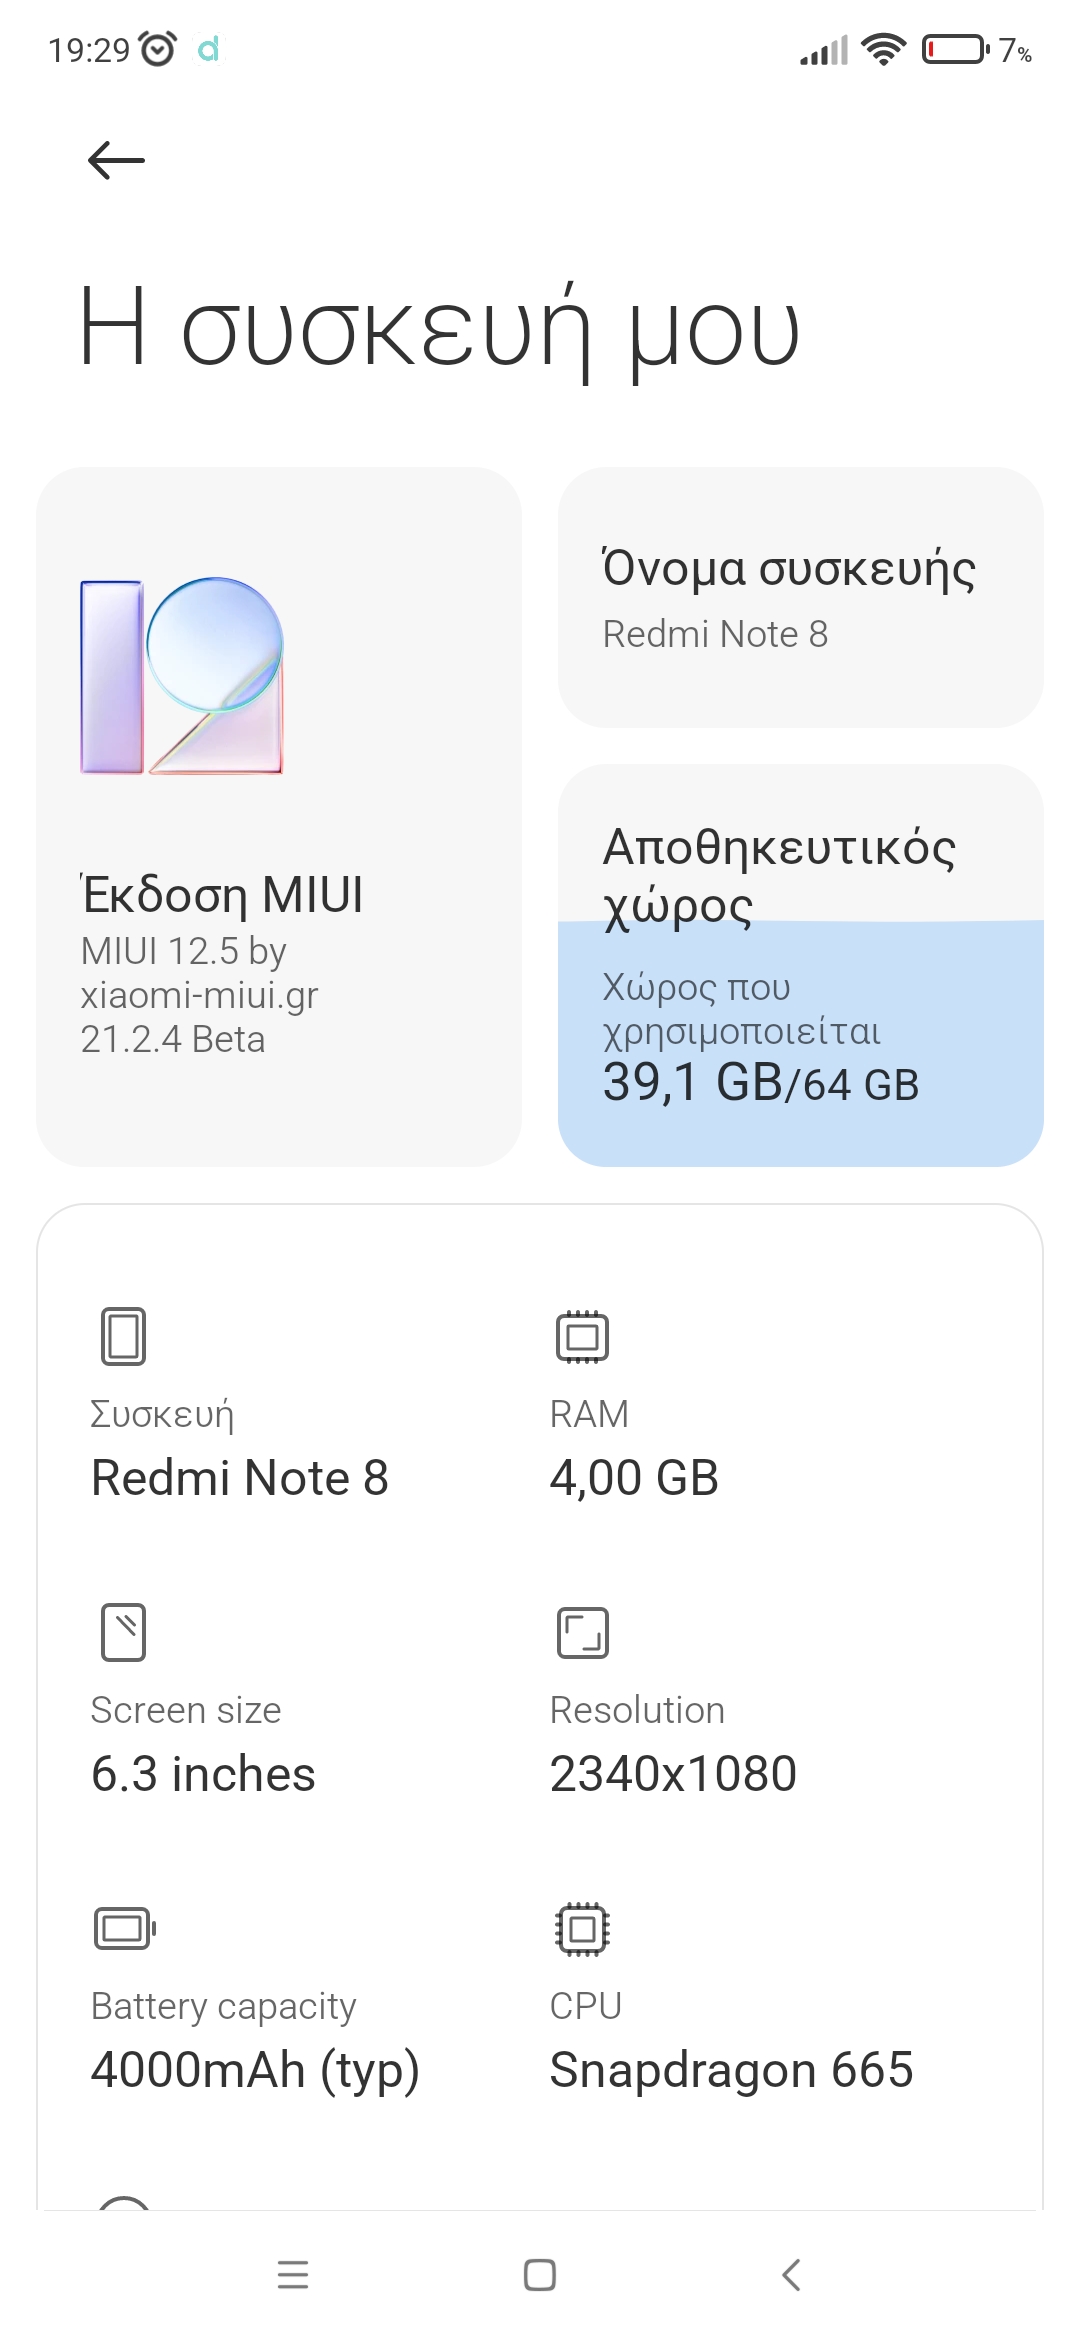Tap the 4000mAh battery capacity value
This screenshot has height=2340, width=1080.
click(x=254, y=2070)
